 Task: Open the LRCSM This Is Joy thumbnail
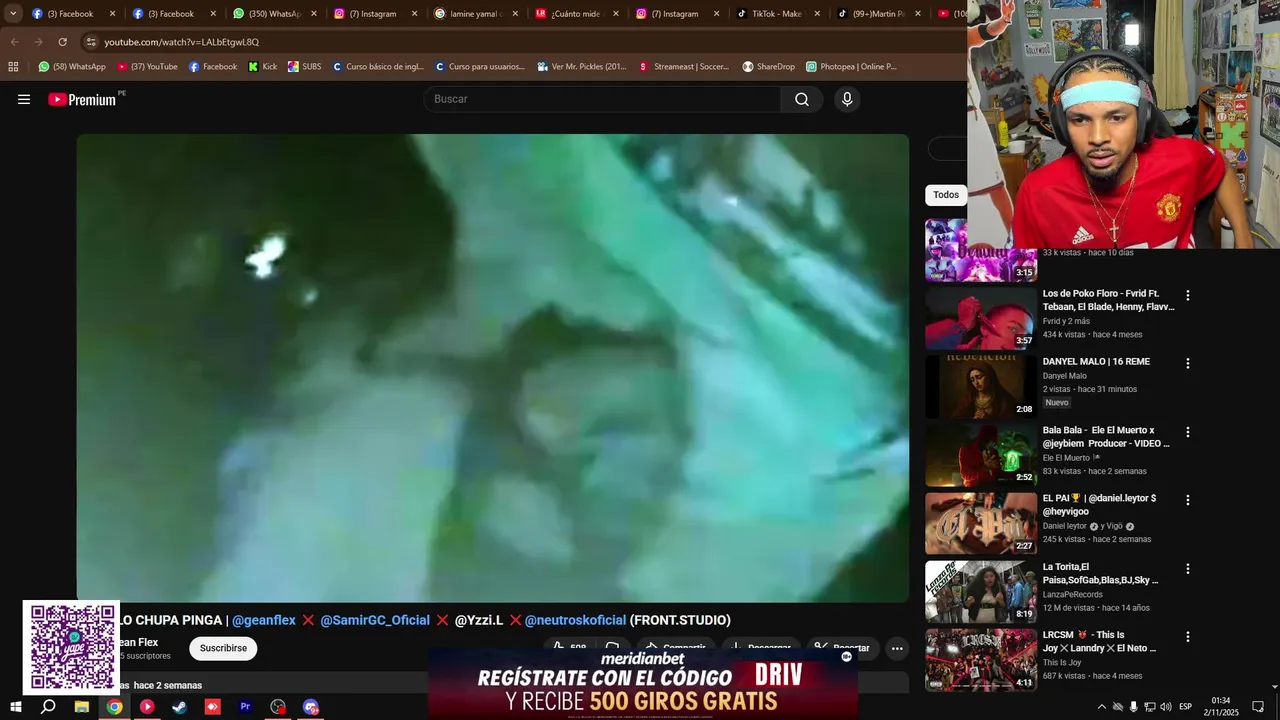[x=981, y=660]
